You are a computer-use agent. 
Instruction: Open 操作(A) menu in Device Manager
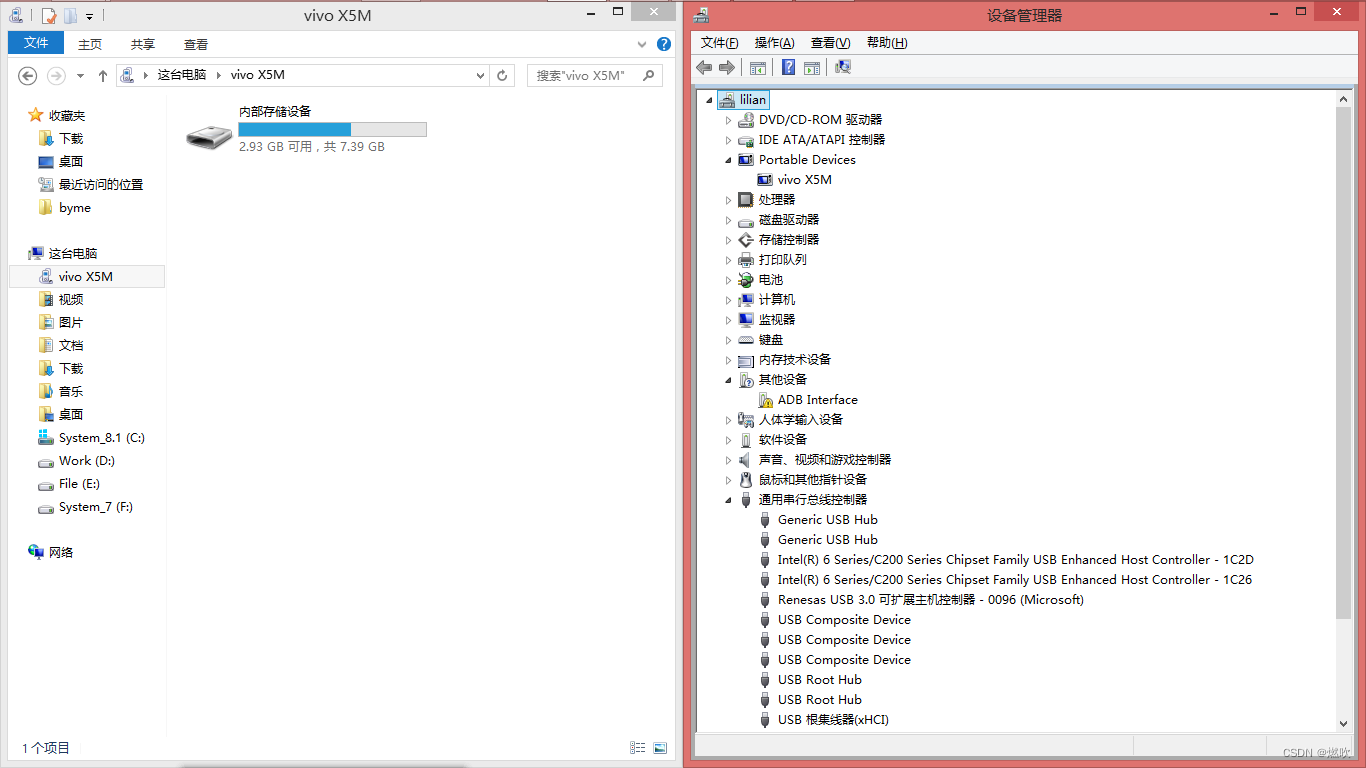(774, 43)
